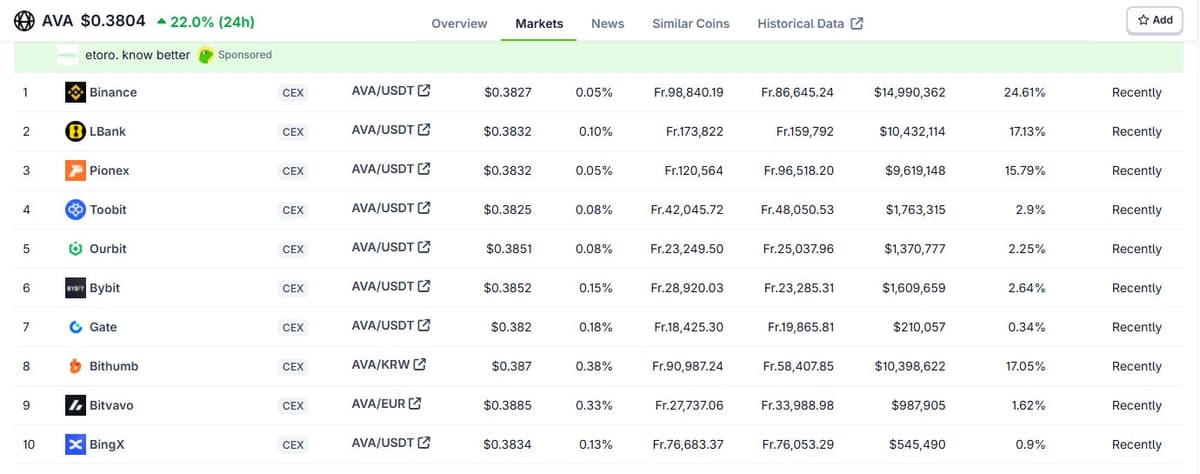Viewport: 1200px width, 474px height.
Task: Click external link icon in Bybit AVA/USDT row
Action: click(x=424, y=286)
